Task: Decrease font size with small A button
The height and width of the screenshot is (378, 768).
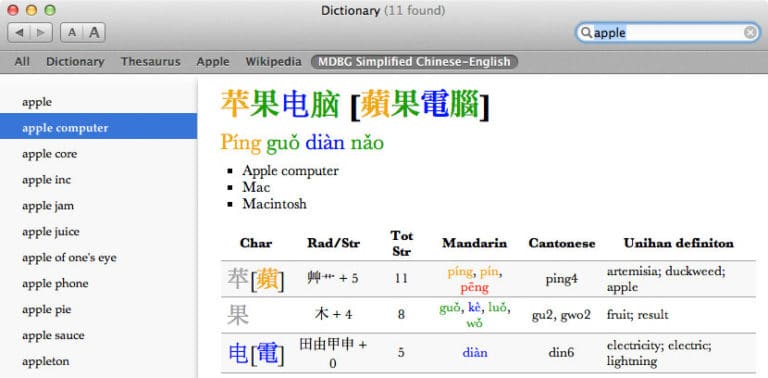Action: click(x=72, y=32)
